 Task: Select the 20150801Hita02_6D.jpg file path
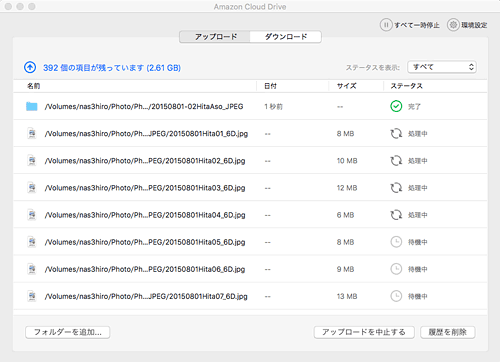tap(145, 161)
